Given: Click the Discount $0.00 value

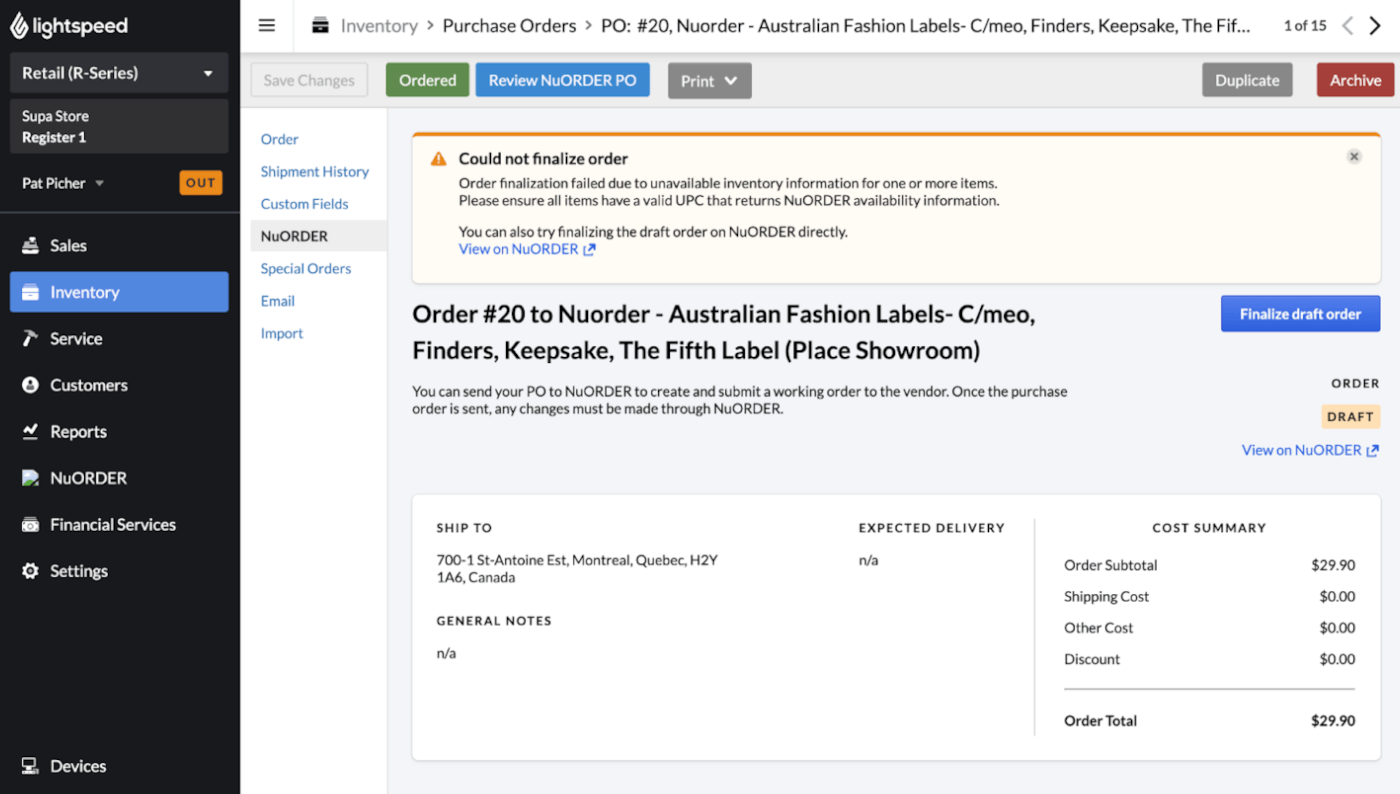Looking at the screenshot, I should (x=1337, y=659).
